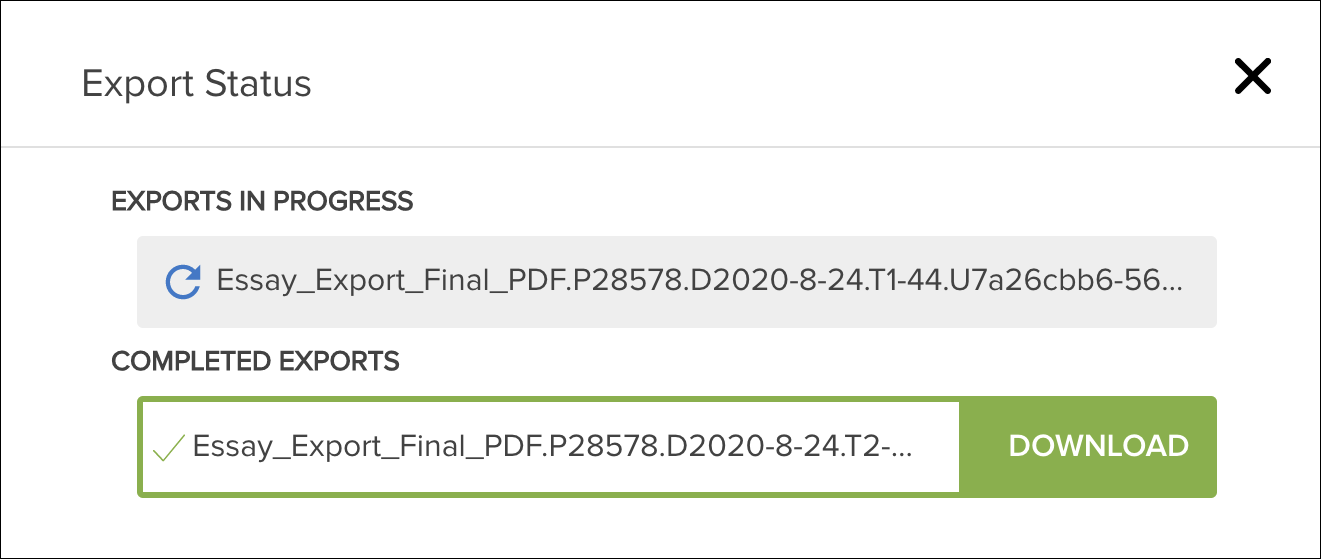Click Essay_Export_Final_PDF in the completed row
This screenshot has width=1321, height=559.
(358, 446)
